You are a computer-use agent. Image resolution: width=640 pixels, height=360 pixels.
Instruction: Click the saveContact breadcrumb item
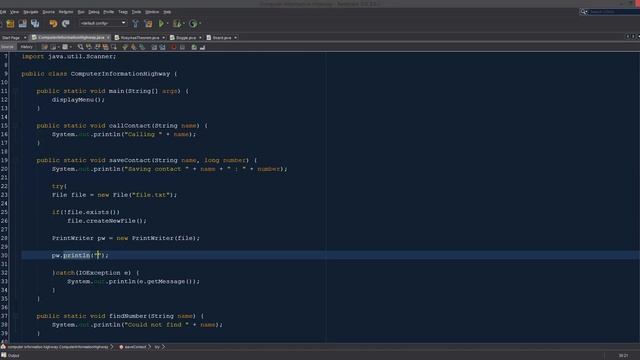tap(133, 347)
